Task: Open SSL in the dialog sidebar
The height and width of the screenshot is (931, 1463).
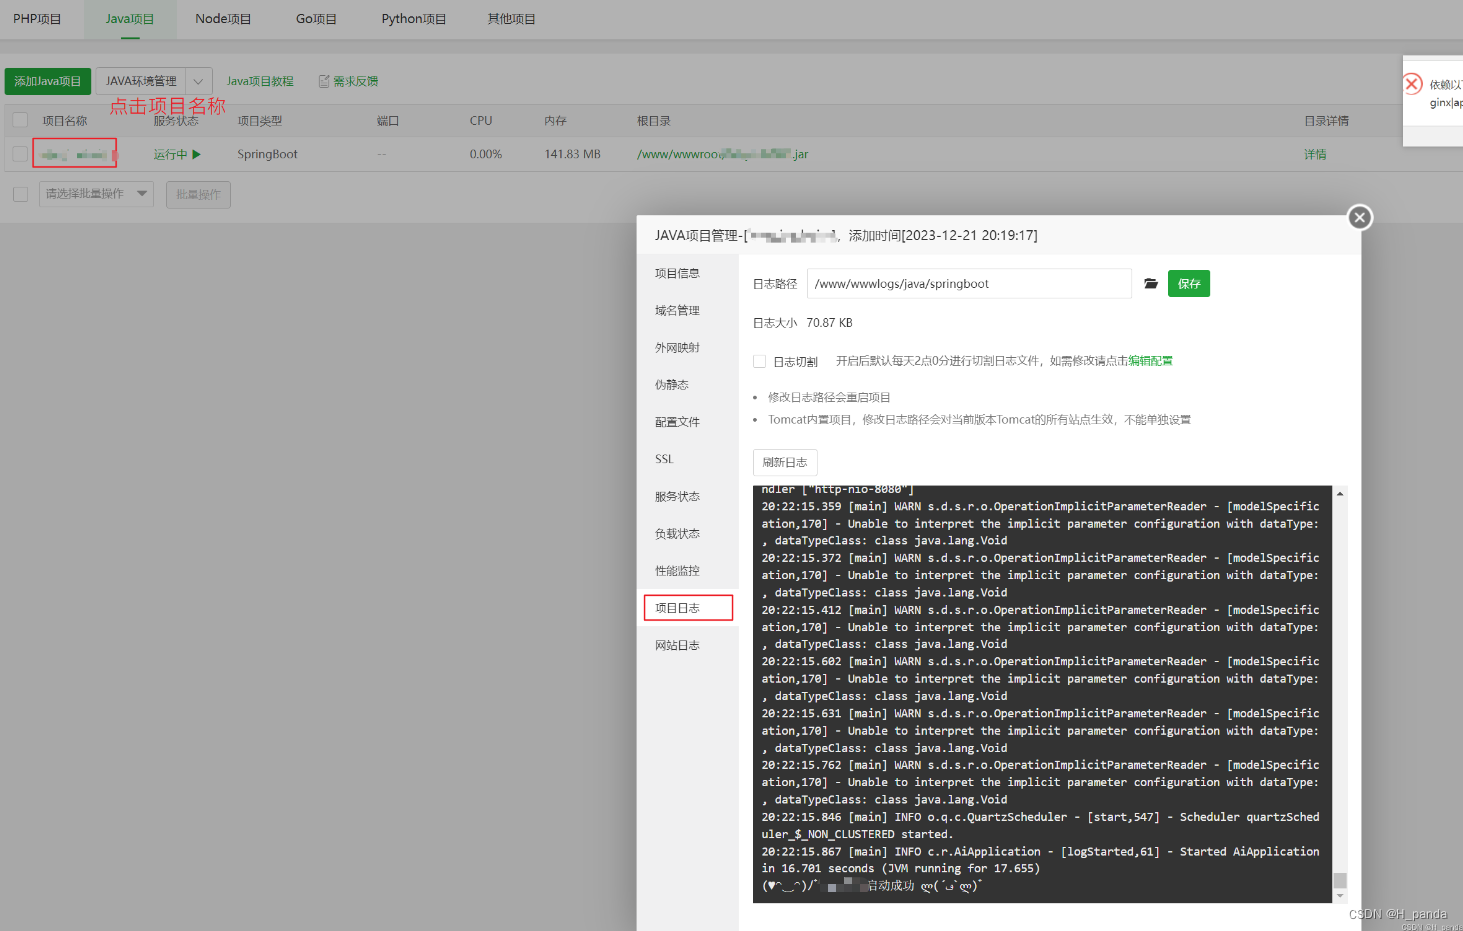Action: coord(664,459)
